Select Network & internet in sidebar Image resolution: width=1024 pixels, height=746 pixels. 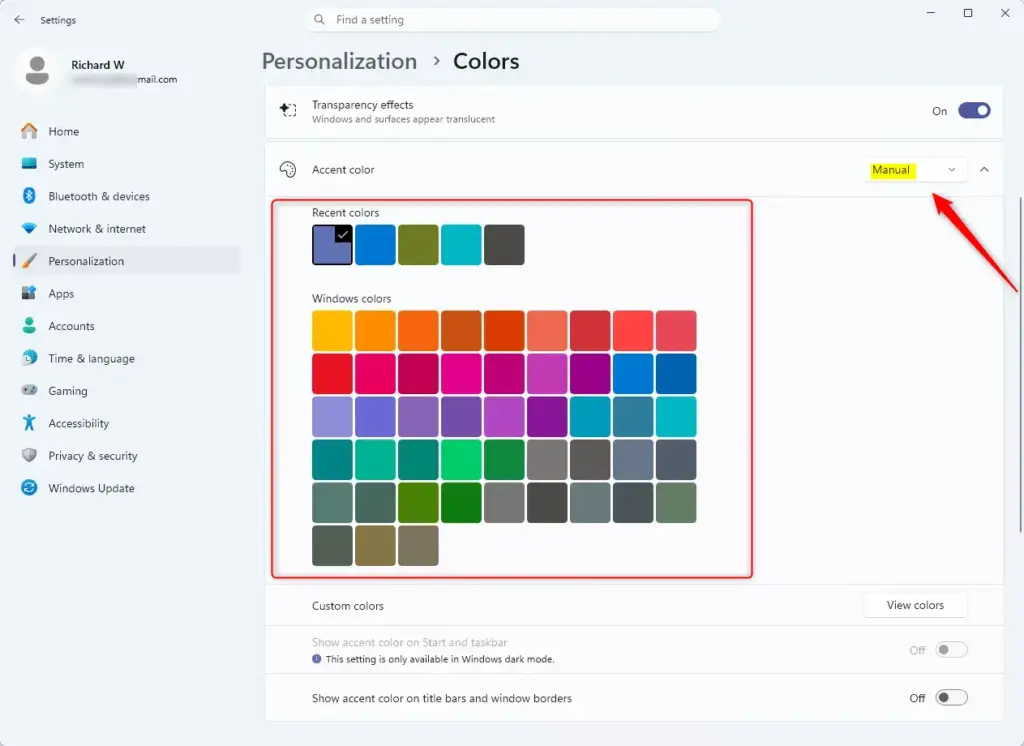point(127,229)
